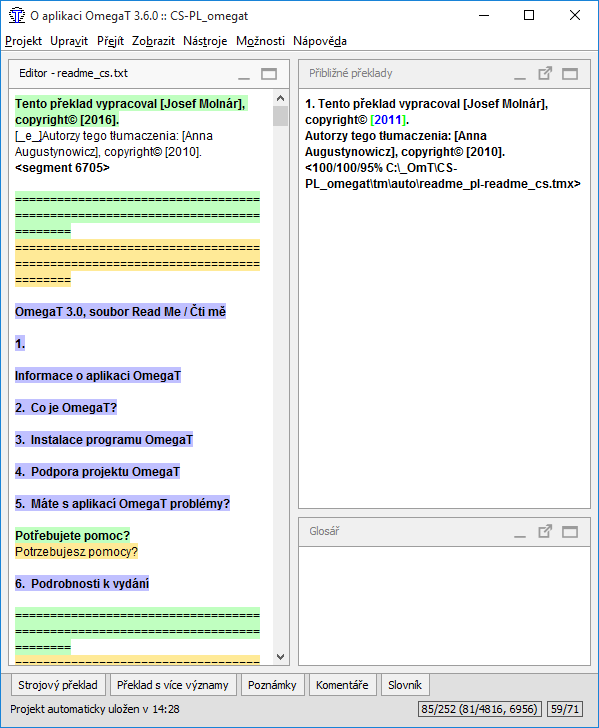The image size is (599, 728).
Task: Select translation "Potrzebujesz pomocy?"
Action: [x=76, y=552]
